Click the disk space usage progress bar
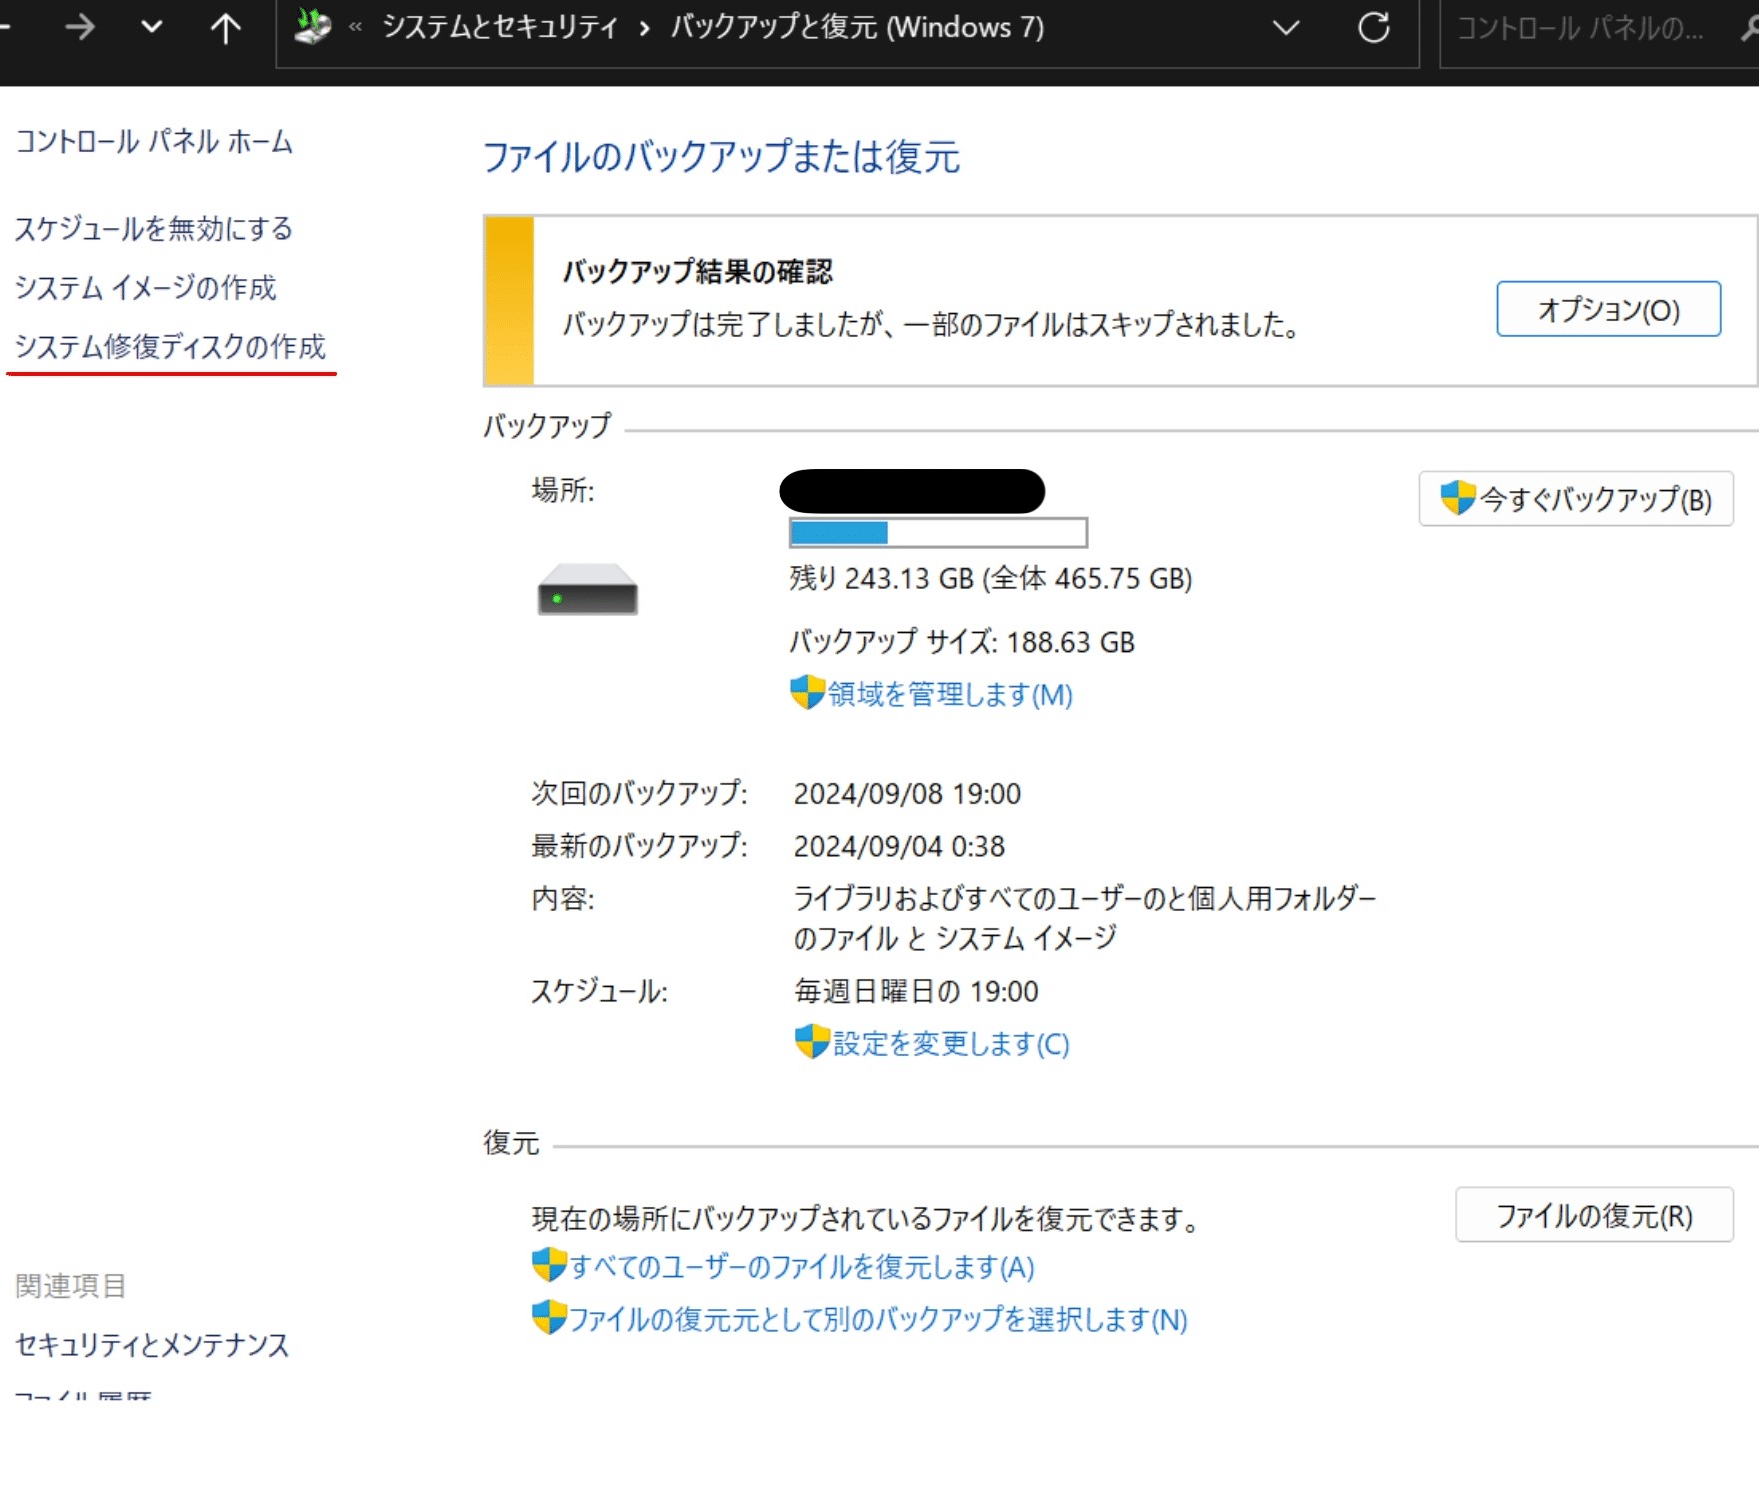Screen dimensions: 1759x1497 pos(937,532)
